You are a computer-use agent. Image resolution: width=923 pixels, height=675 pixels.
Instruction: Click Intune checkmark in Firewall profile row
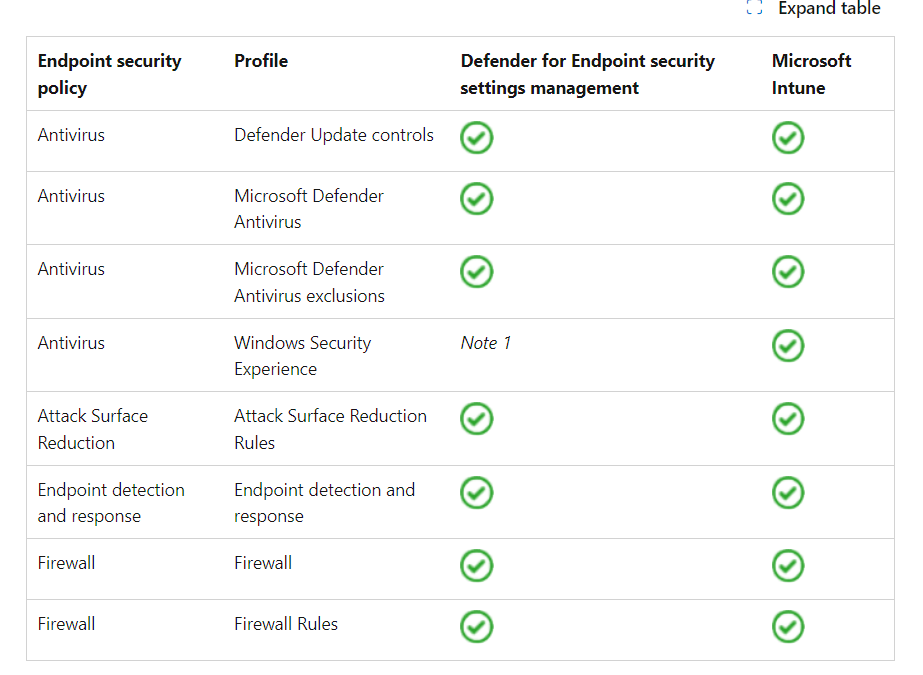click(x=788, y=566)
